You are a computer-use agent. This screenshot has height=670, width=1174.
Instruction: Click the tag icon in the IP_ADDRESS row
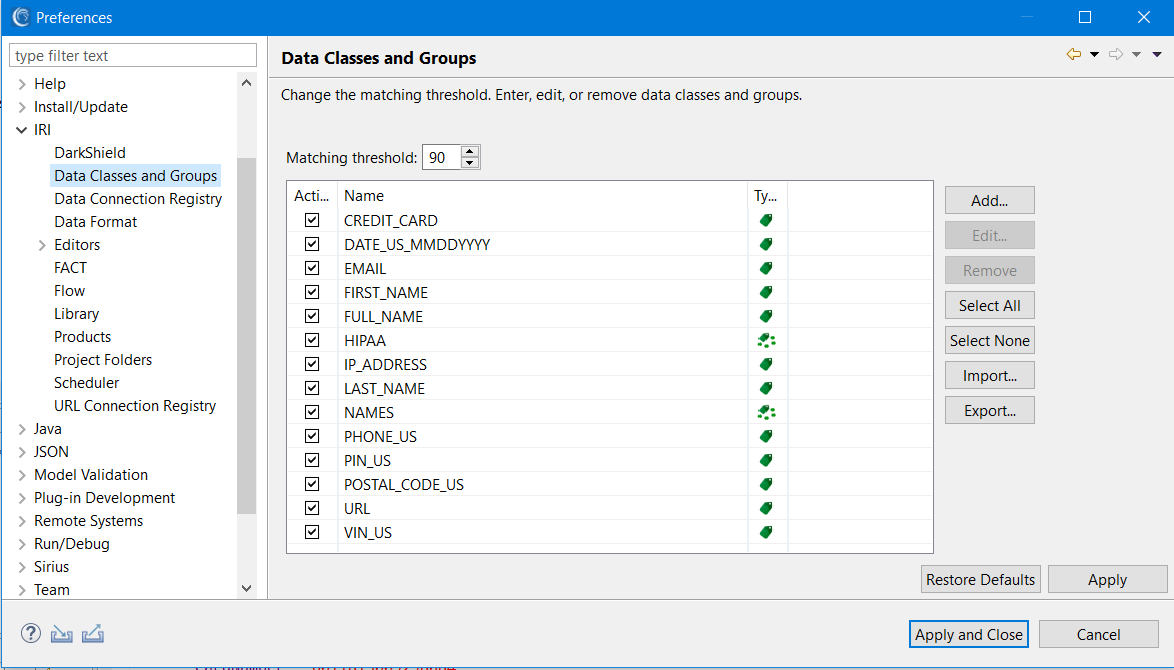click(x=766, y=364)
